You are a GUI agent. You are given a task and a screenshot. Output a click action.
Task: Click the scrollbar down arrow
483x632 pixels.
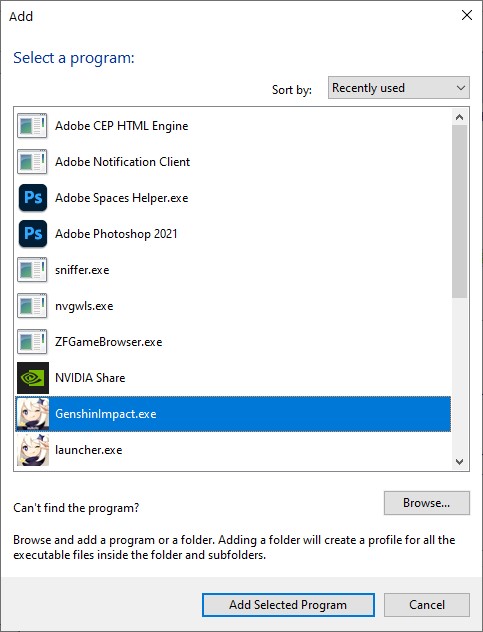pos(459,462)
